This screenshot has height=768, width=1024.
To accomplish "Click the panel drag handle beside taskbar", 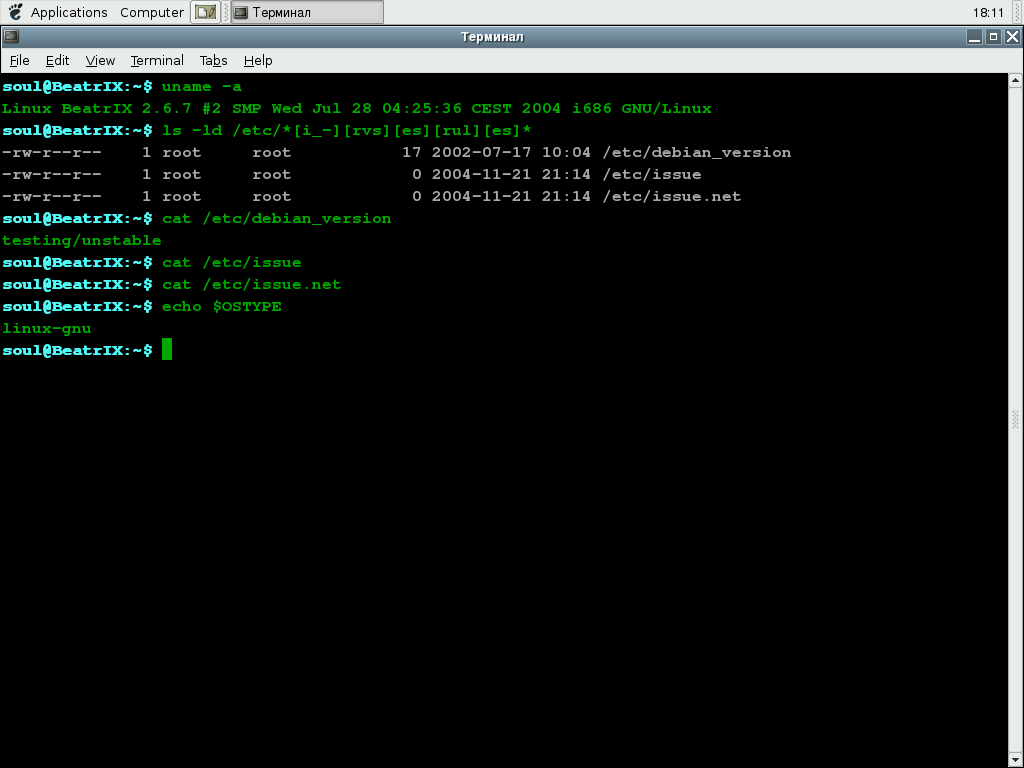I will point(226,12).
